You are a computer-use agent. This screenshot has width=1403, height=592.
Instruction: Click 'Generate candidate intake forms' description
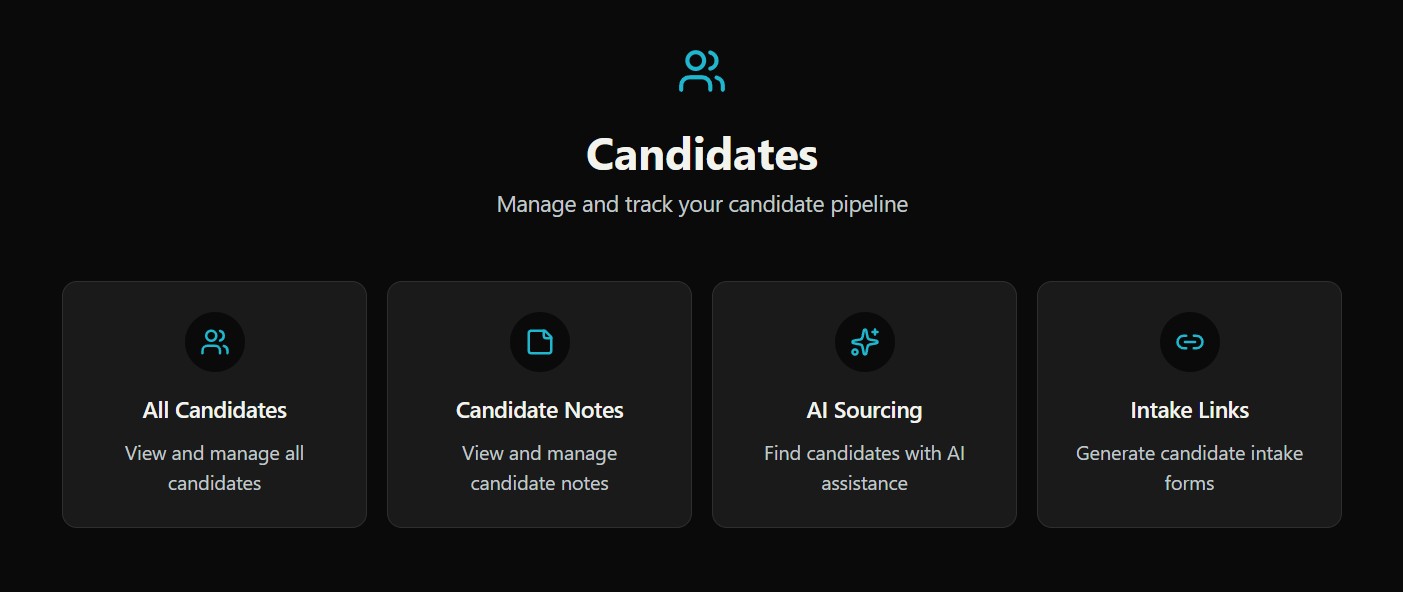click(1189, 467)
